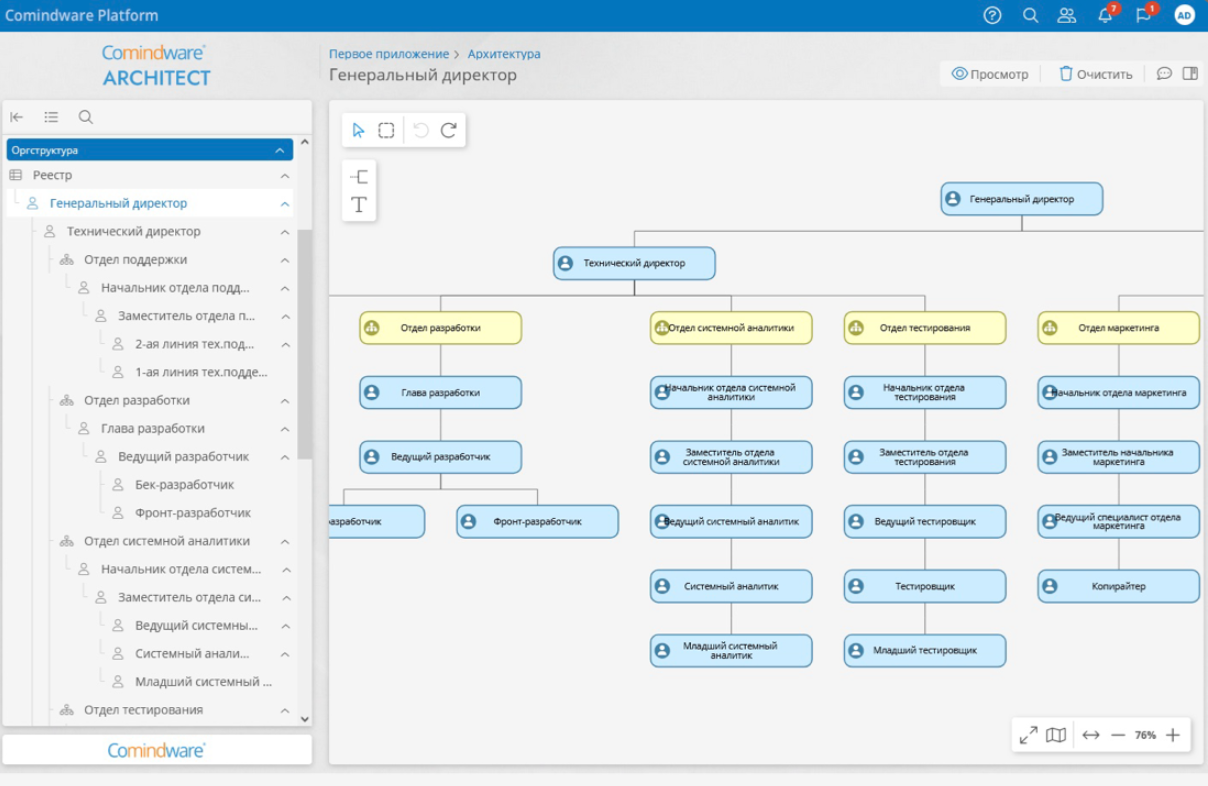Activate the marquee selection tool
Screen dimensions: 1208x786
tap(386, 130)
